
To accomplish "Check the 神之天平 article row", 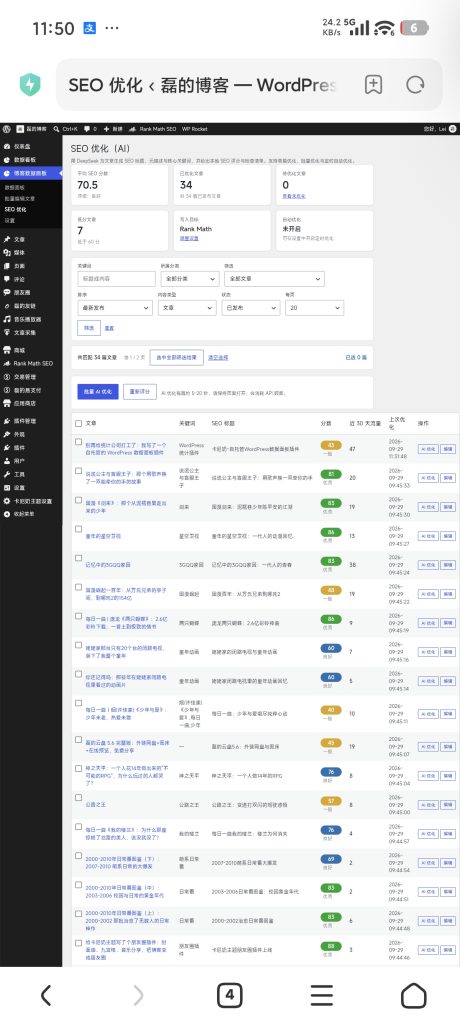I will 78,769.
